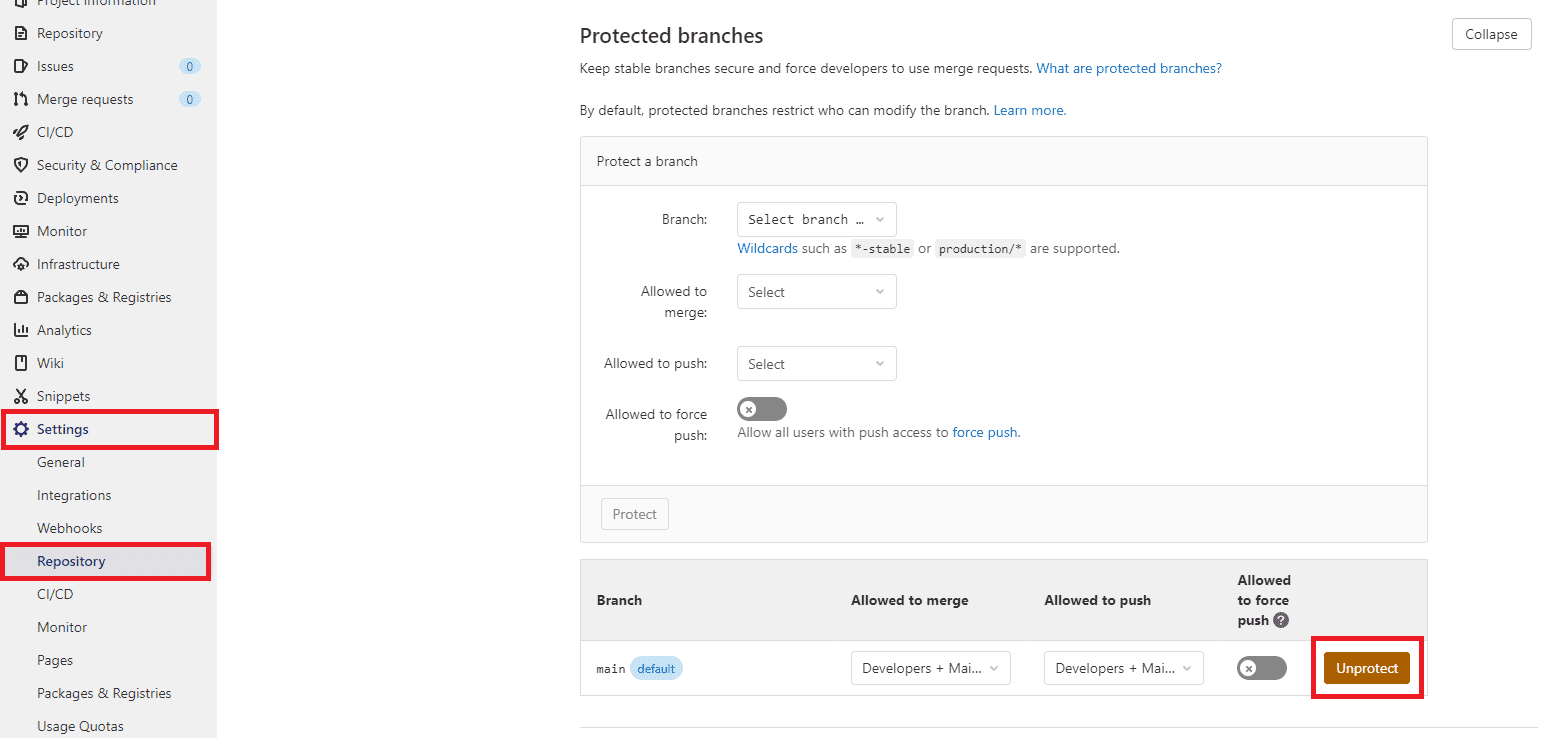
Task: Toggle force push for main branch
Action: 1261,668
